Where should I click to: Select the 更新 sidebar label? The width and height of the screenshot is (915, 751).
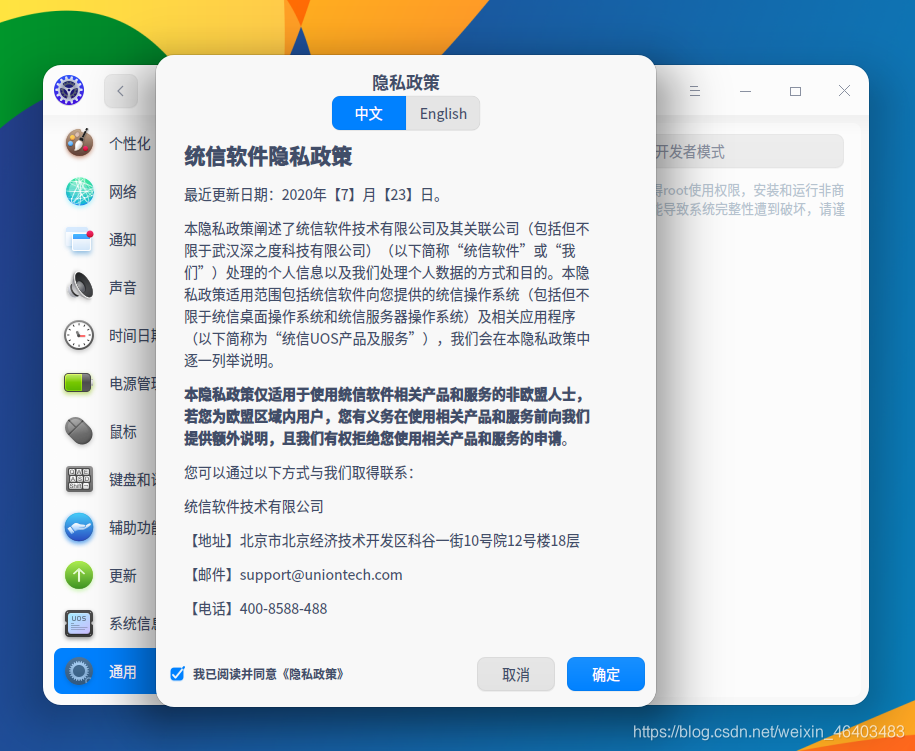tap(123, 576)
